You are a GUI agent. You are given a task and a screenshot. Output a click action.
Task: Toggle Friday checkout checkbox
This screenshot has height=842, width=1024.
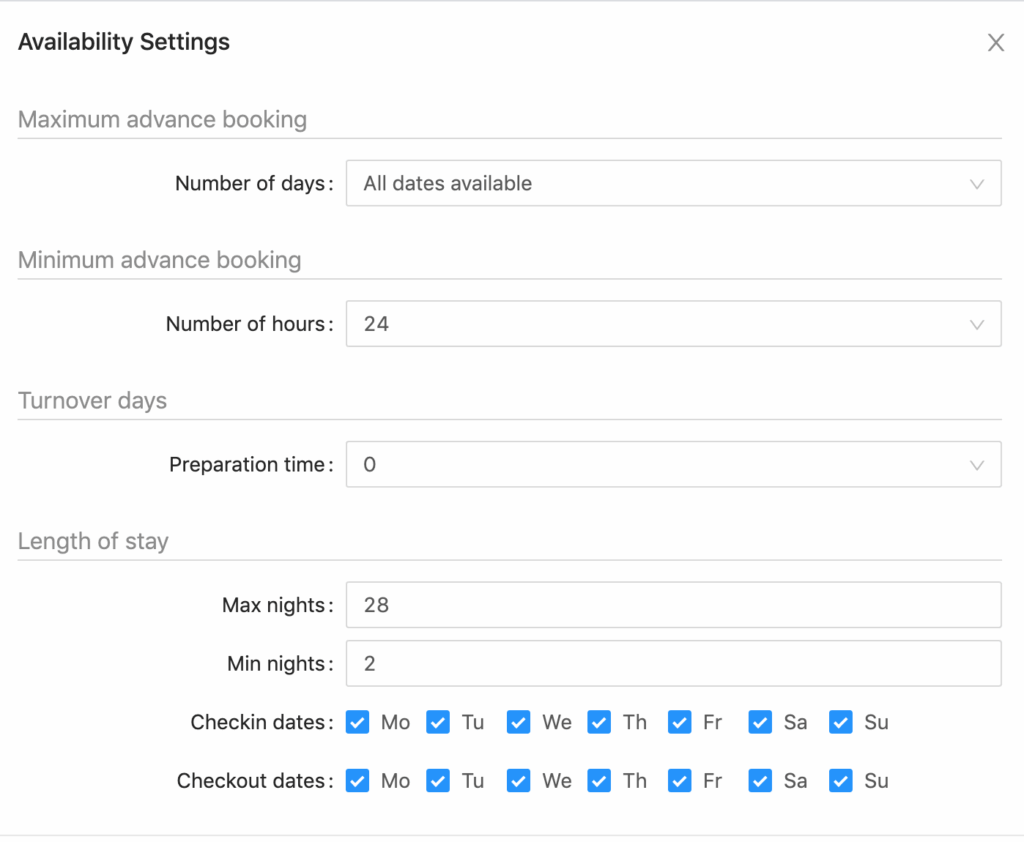coord(680,781)
